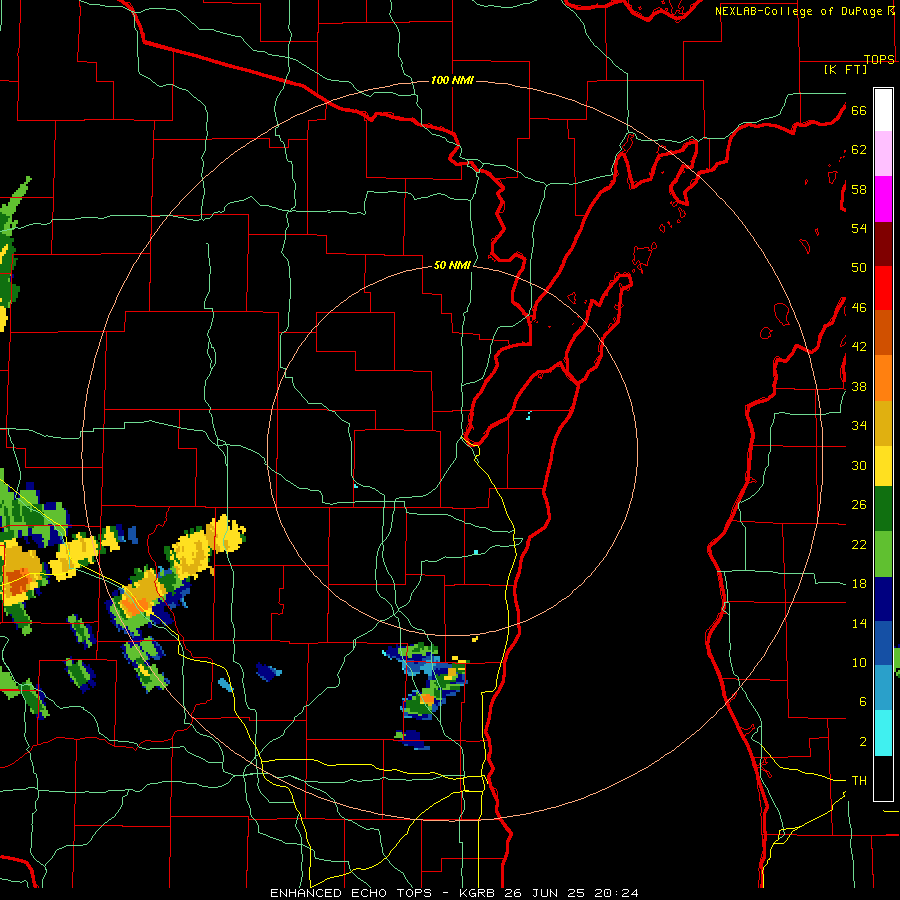Click the 100 NMI range ring label
Viewport: 900px width, 900px height.
(x=452, y=80)
